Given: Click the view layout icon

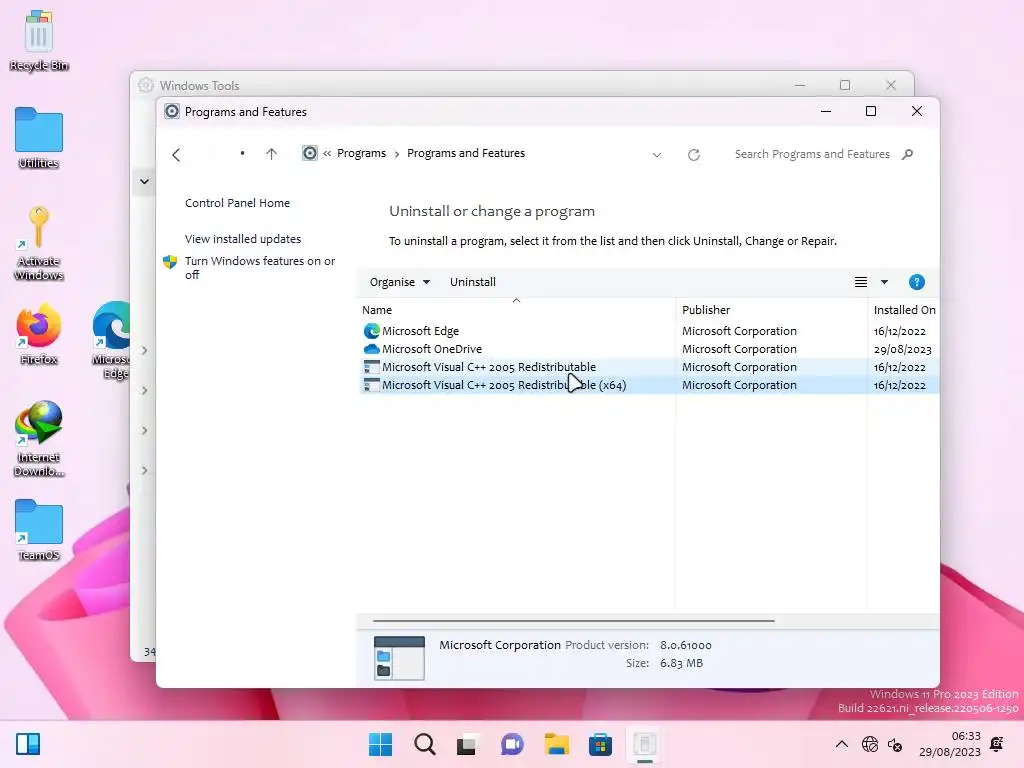Looking at the screenshot, I should [x=861, y=282].
